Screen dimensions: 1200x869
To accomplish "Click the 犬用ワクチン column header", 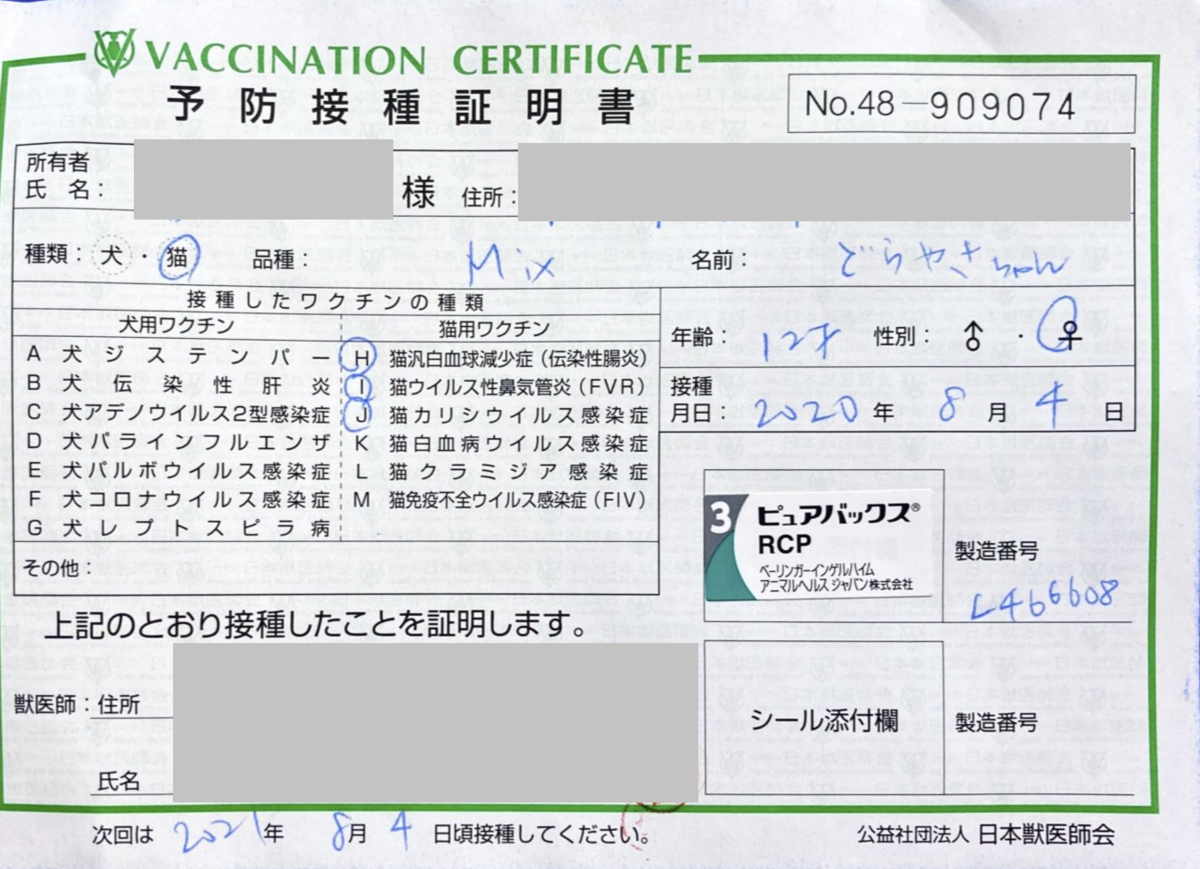I will (x=178, y=327).
